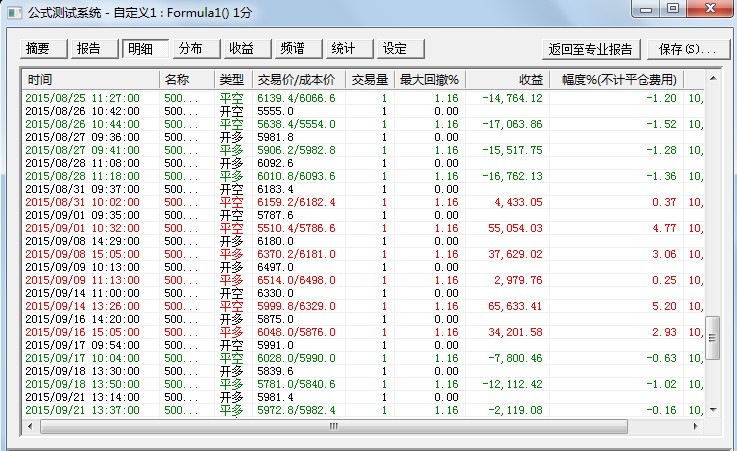Click the 返回至专业报告 button

pos(591,49)
